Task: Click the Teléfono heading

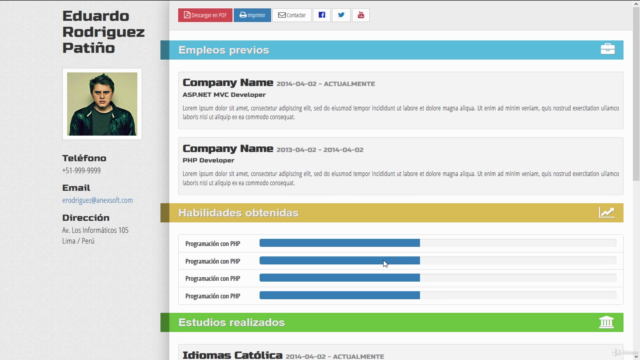Action: click(84, 158)
